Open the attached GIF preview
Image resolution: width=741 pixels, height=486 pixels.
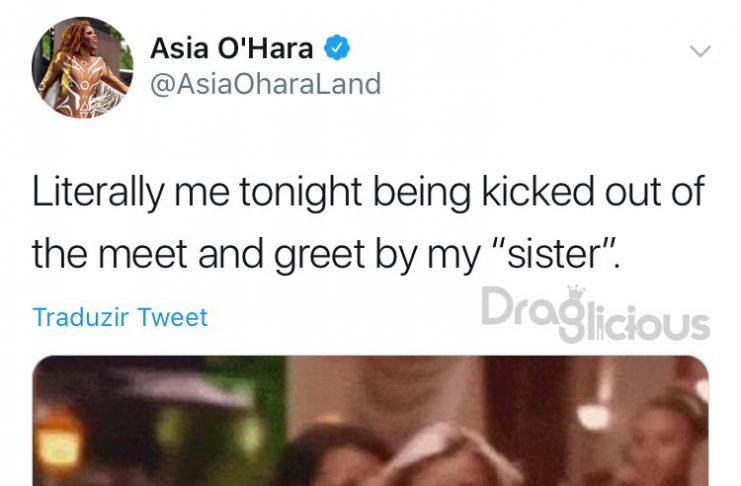click(x=370, y=421)
